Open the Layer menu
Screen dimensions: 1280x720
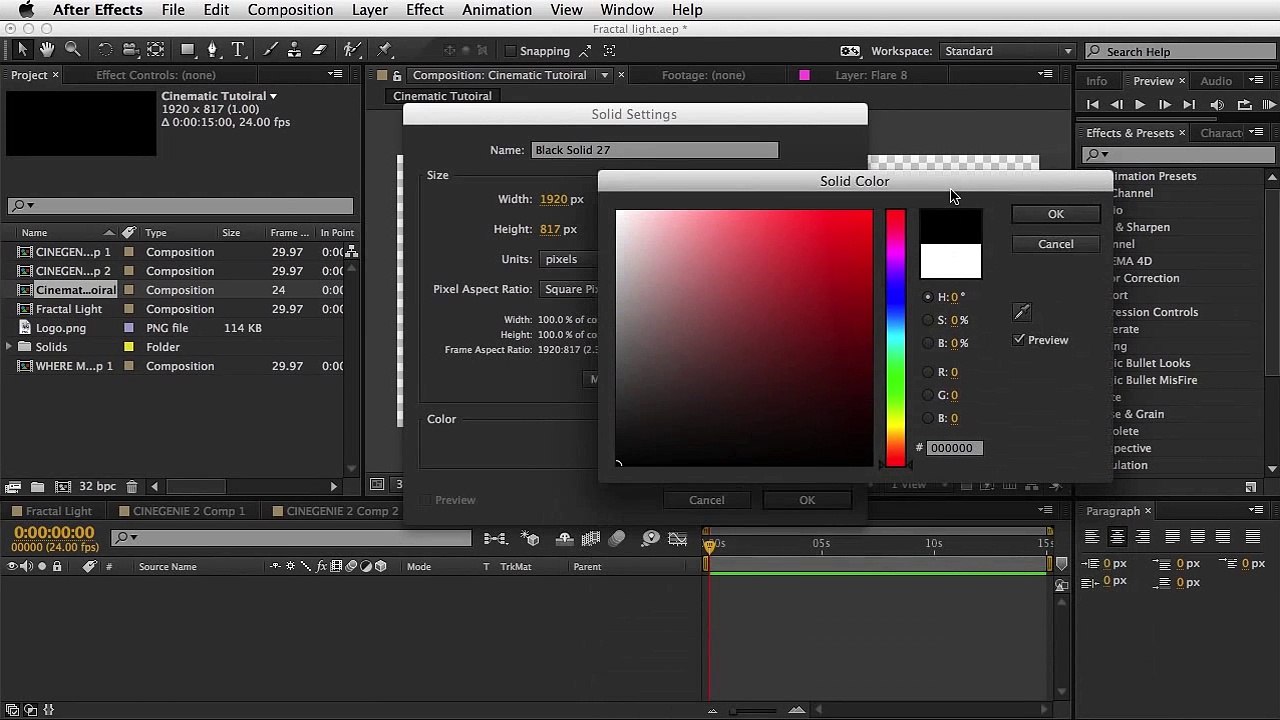[370, 10]
